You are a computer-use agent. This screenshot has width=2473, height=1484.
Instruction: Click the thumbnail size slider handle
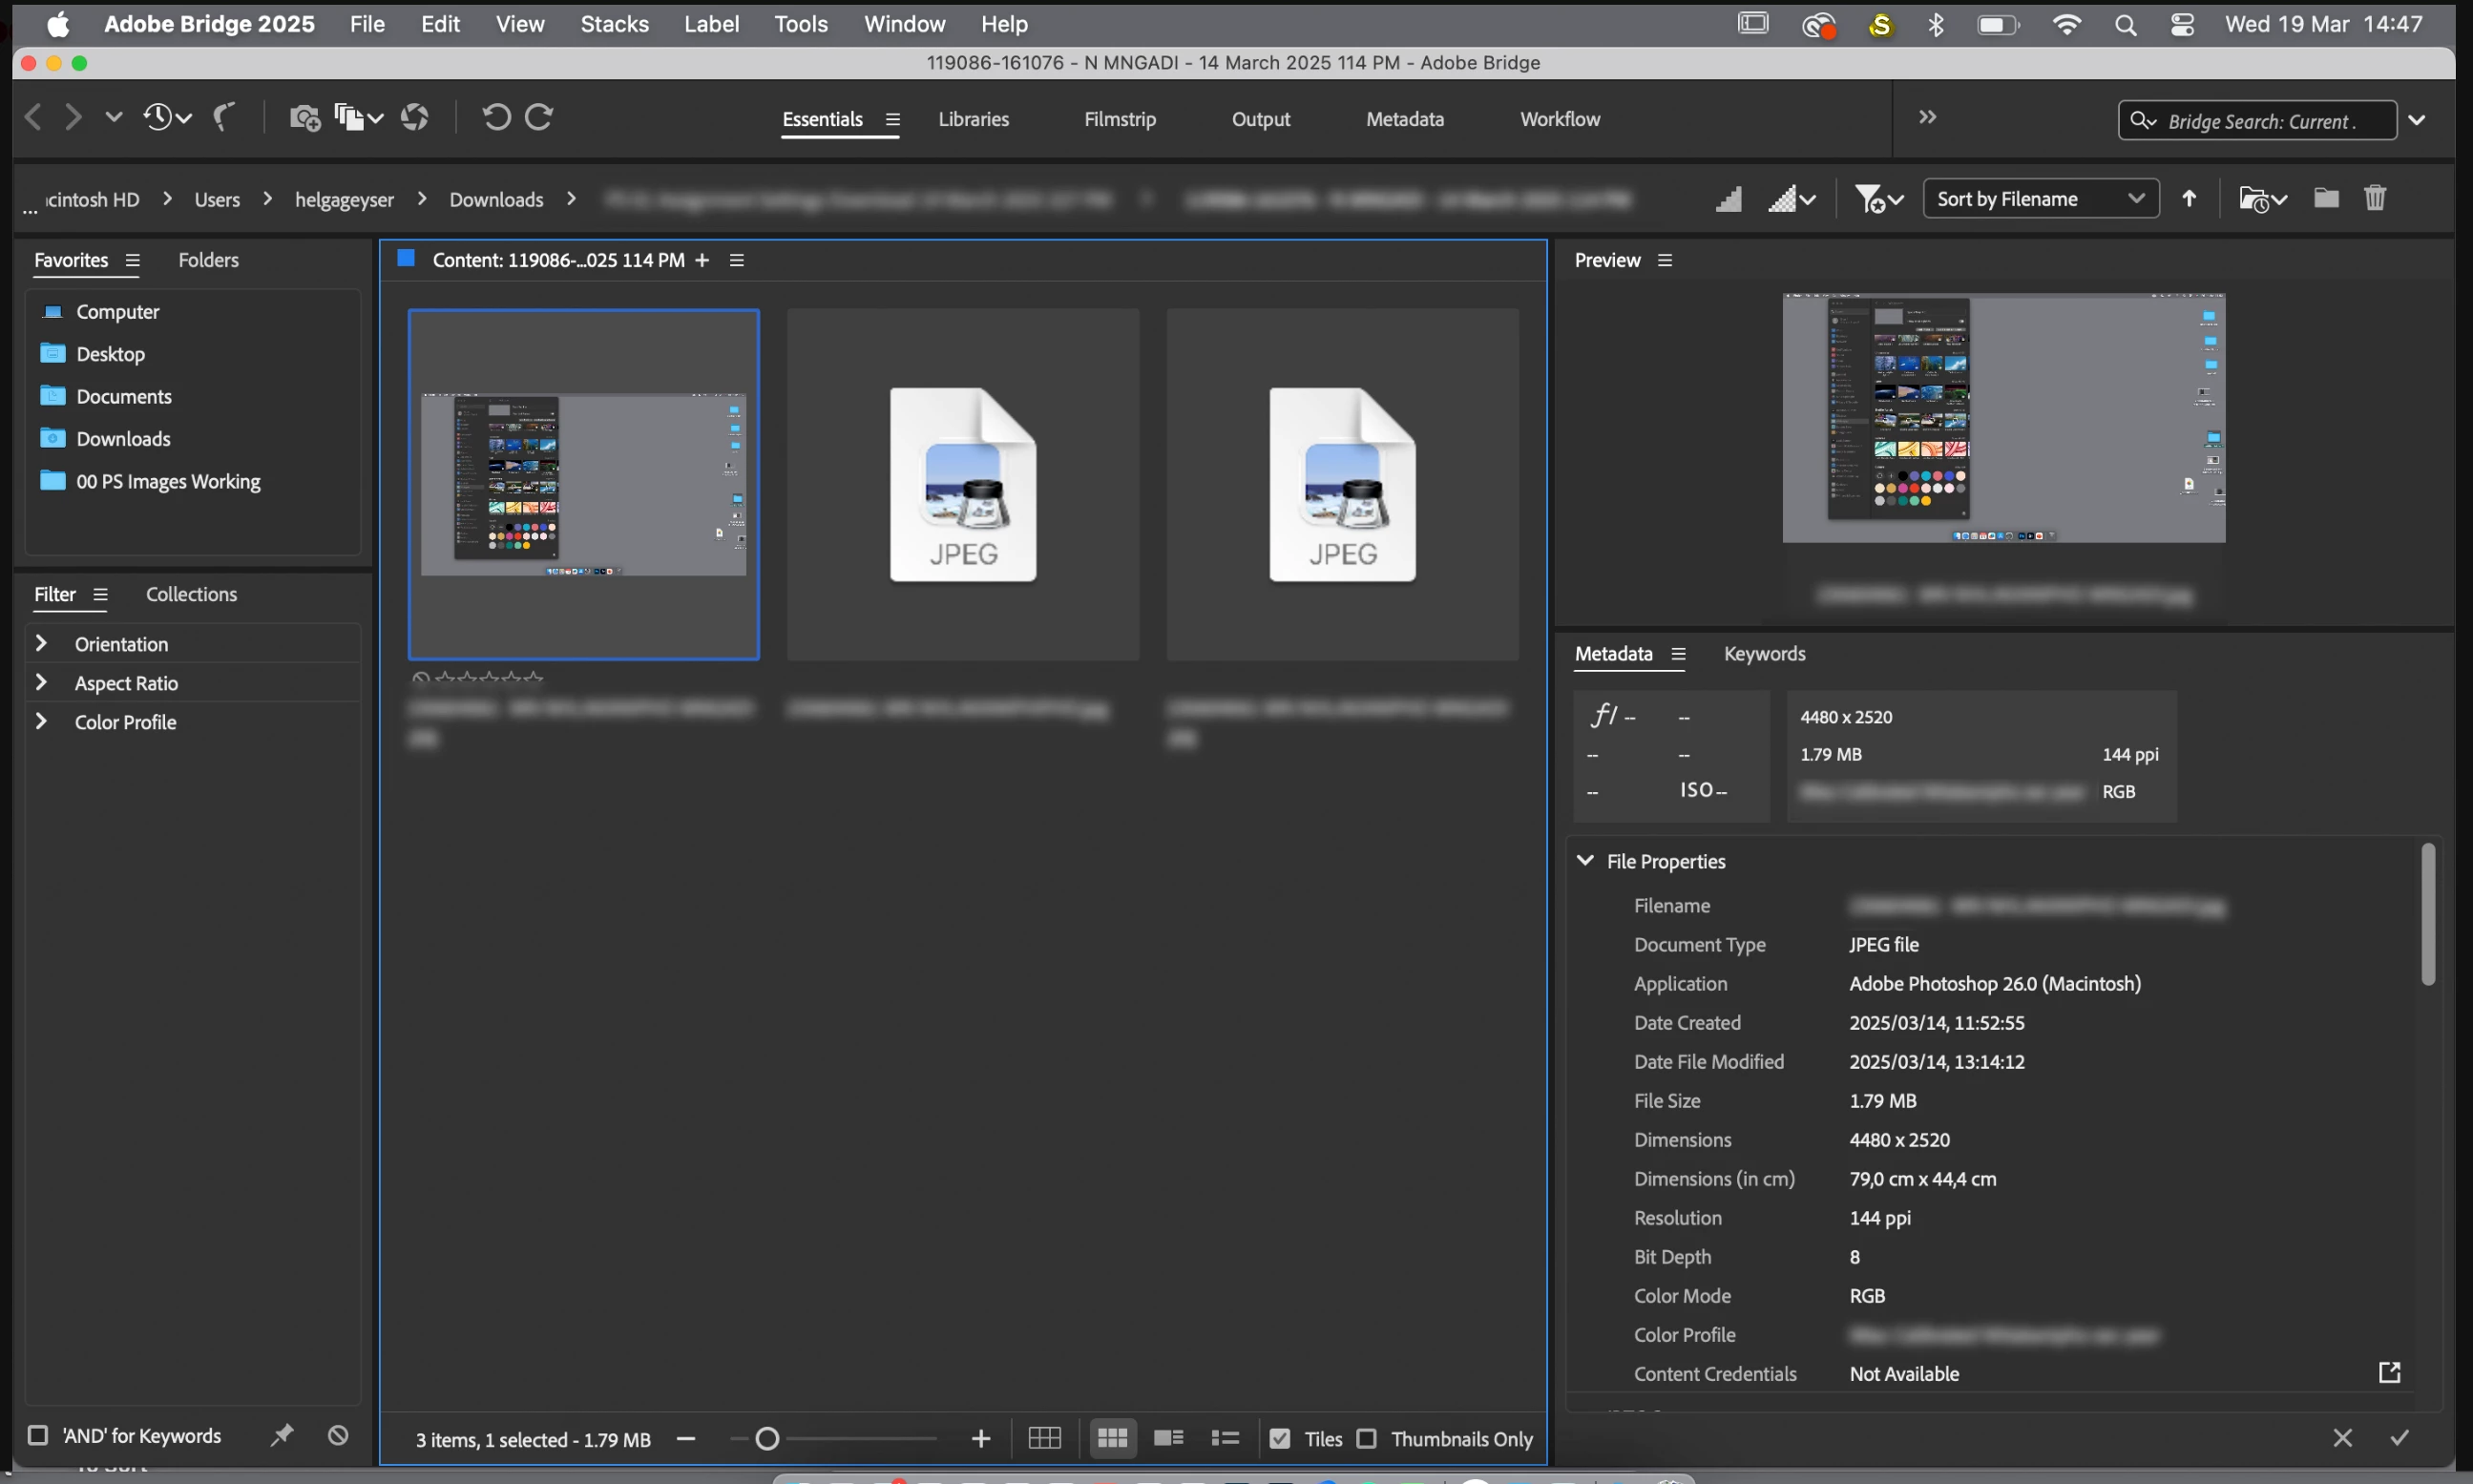(767, 1438)
